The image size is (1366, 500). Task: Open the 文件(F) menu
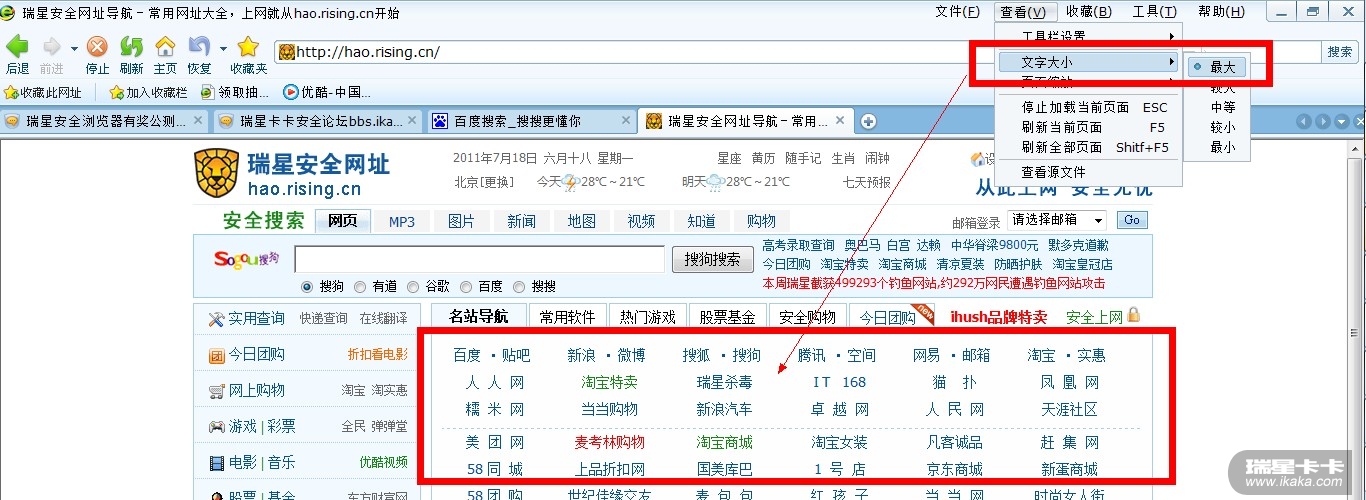[957, 12]
